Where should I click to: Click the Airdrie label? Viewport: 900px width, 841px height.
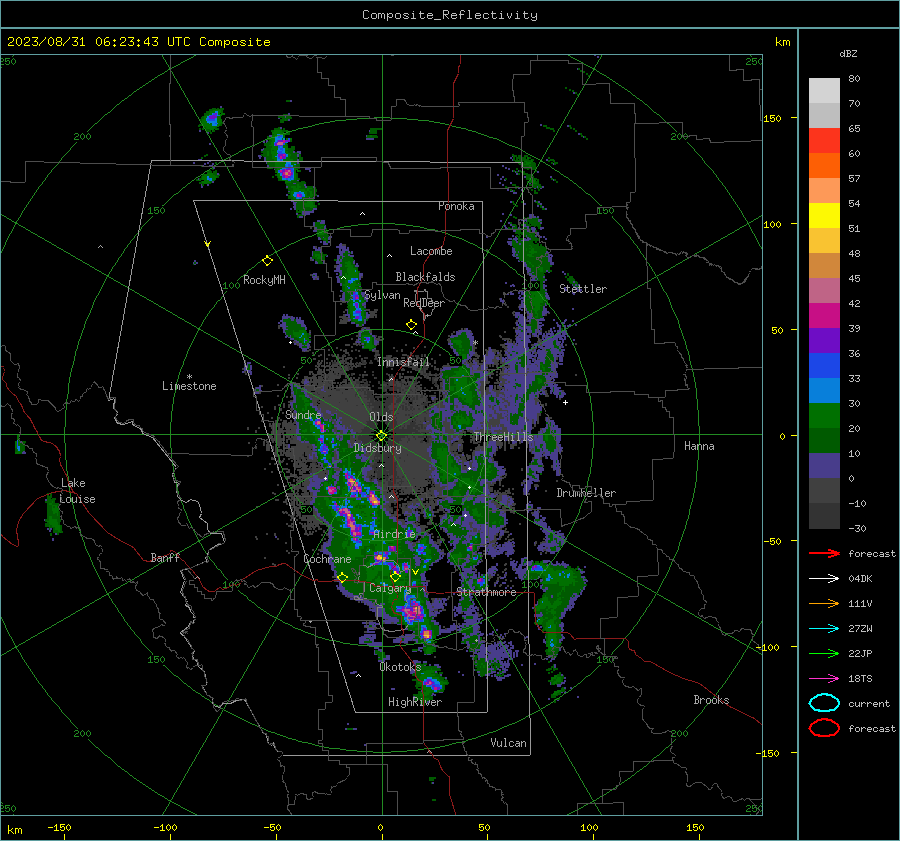394,534
